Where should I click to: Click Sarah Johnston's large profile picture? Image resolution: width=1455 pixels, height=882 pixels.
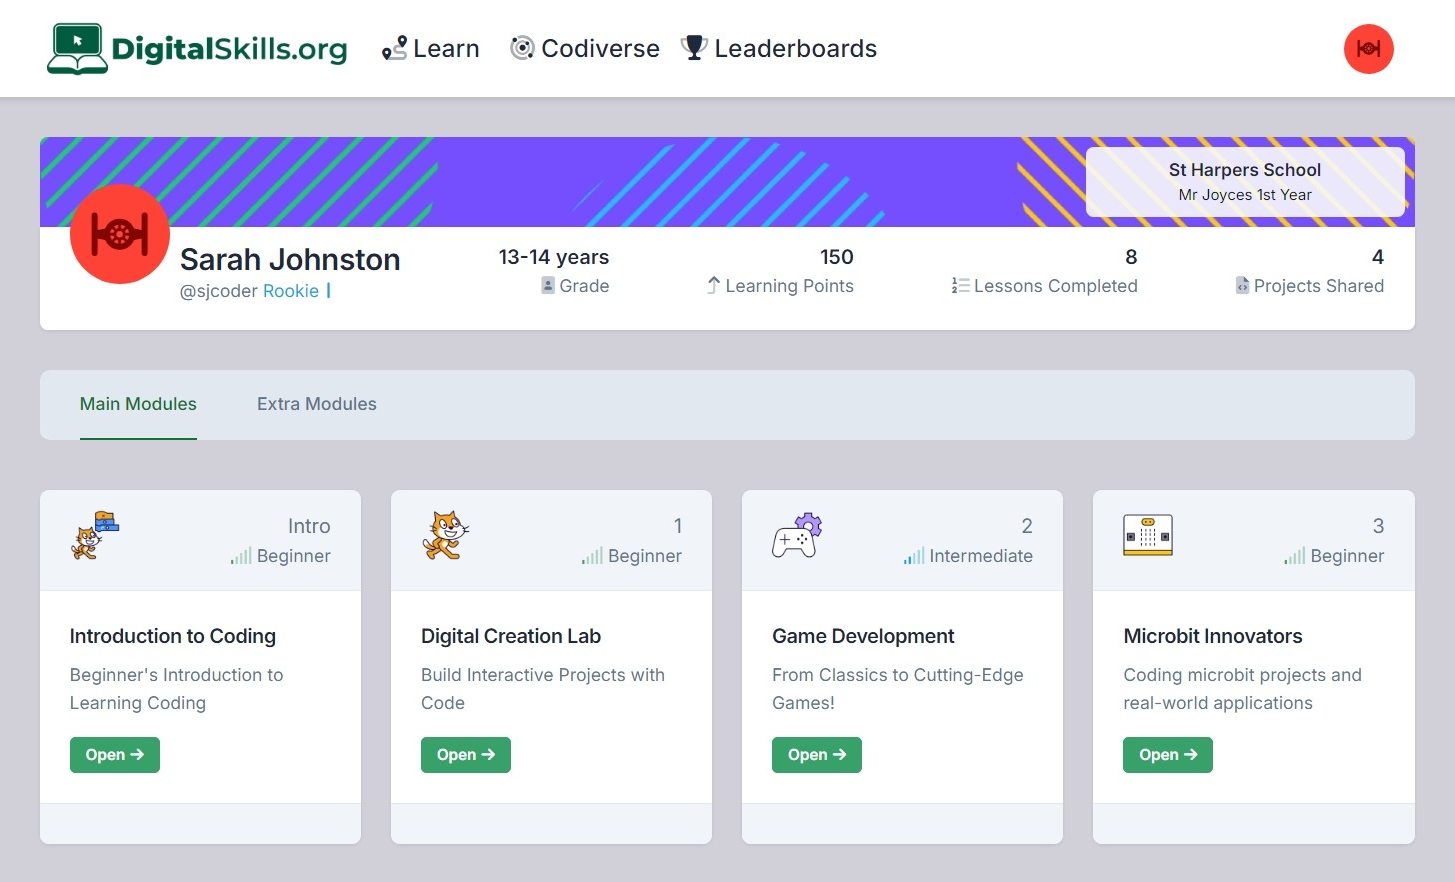pos(120,234)
